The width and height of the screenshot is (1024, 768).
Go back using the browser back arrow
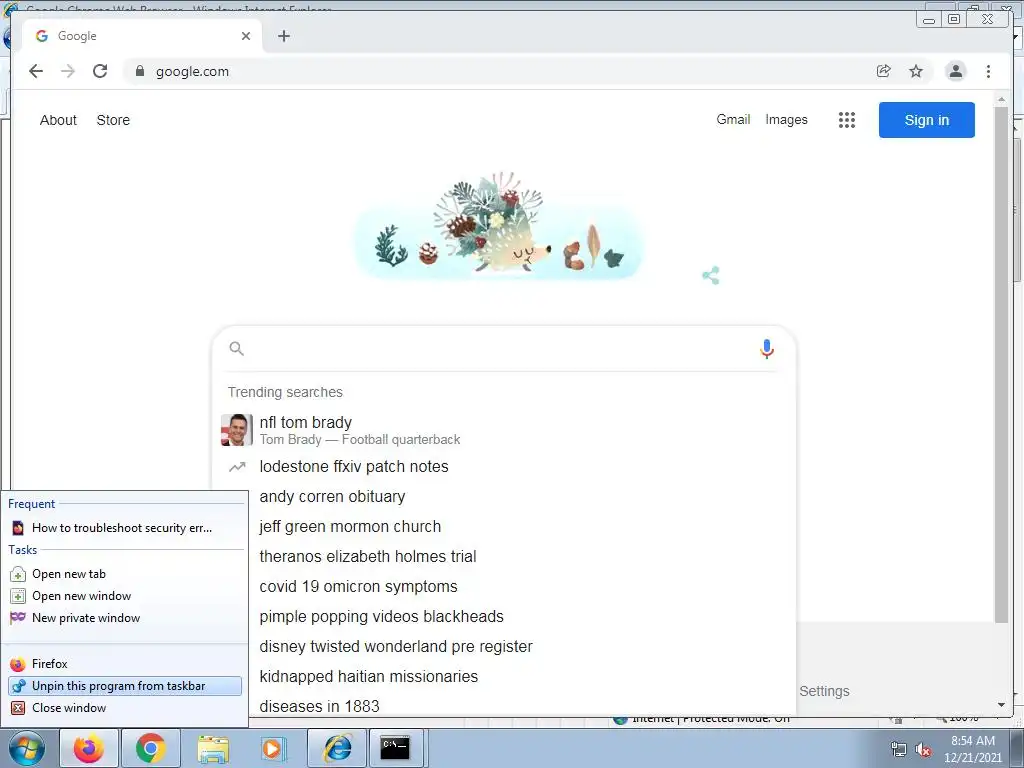pos(36,71)
